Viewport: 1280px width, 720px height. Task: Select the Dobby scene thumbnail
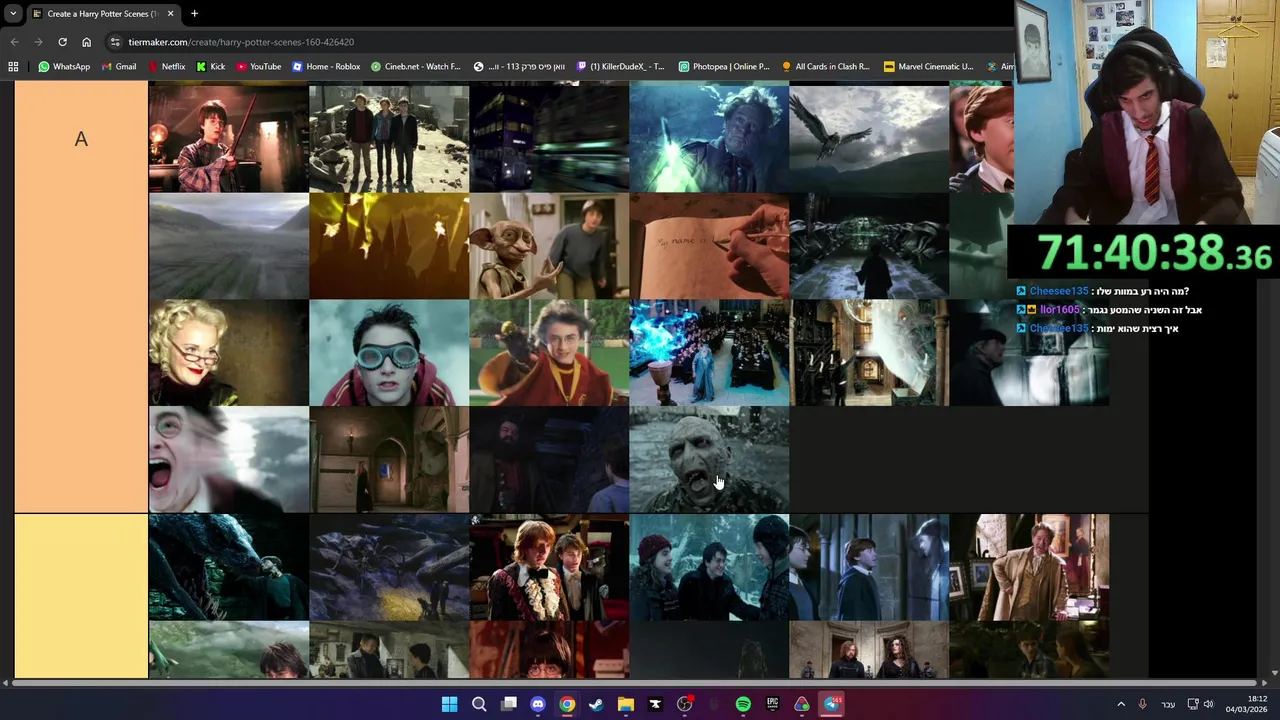(549, 246)
